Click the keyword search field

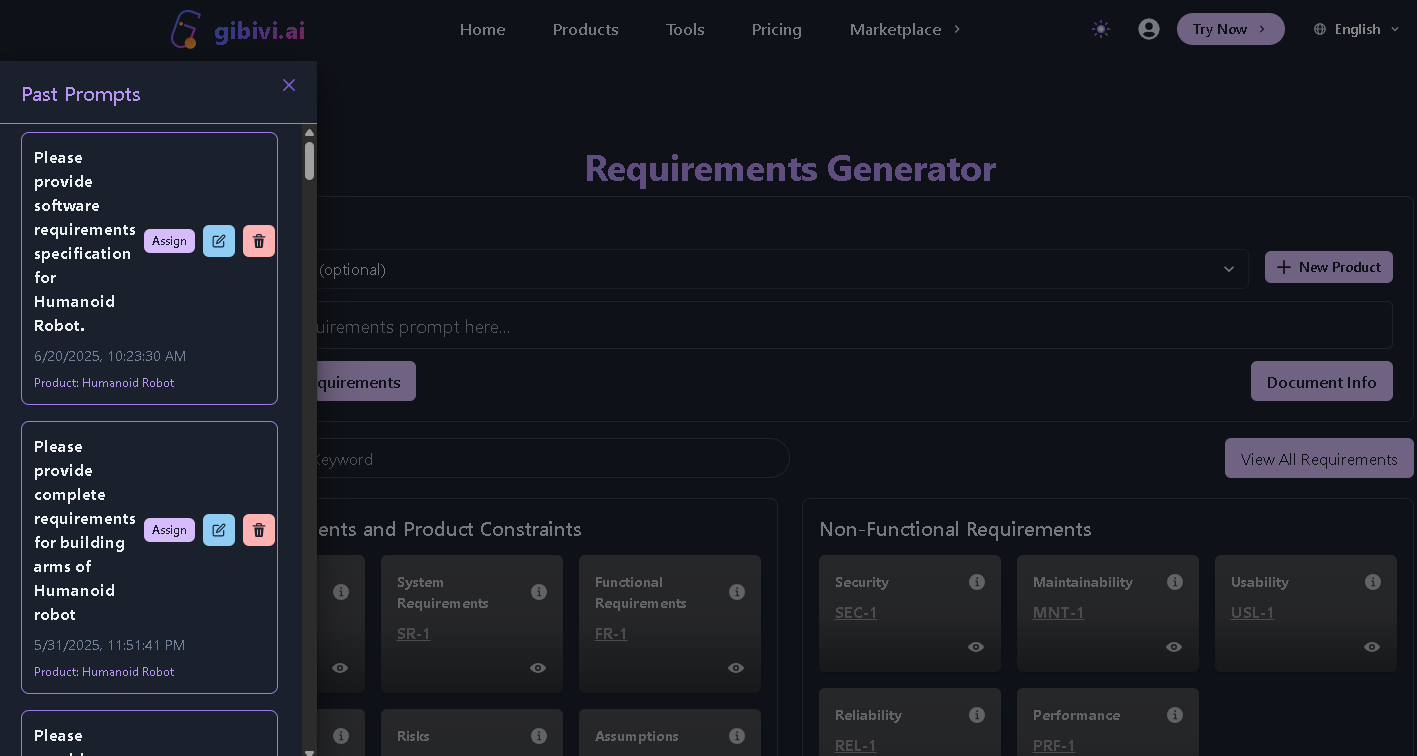[553, 458]
